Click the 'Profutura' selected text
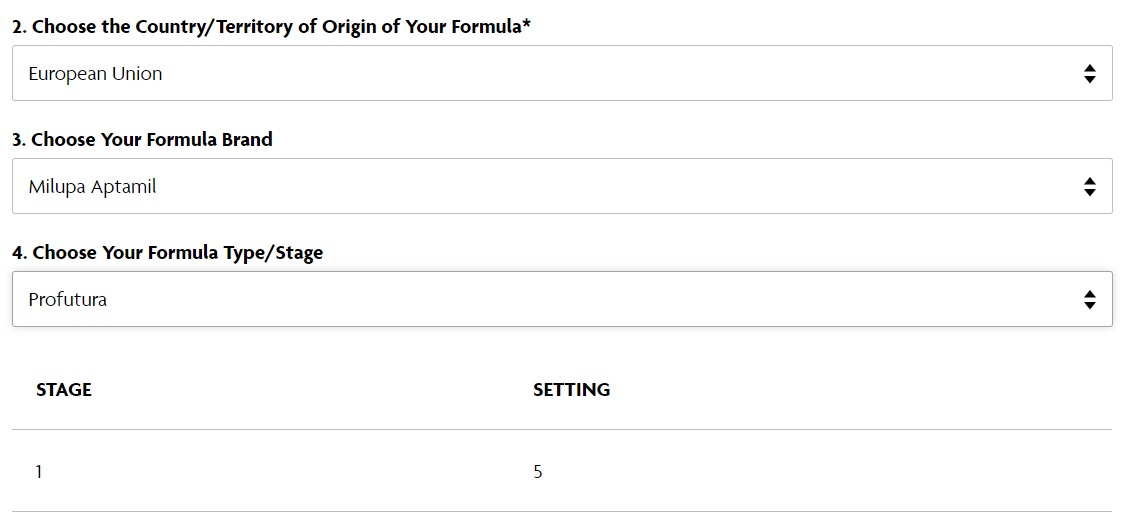The image size is (1135, 523). tap(68, 299)
